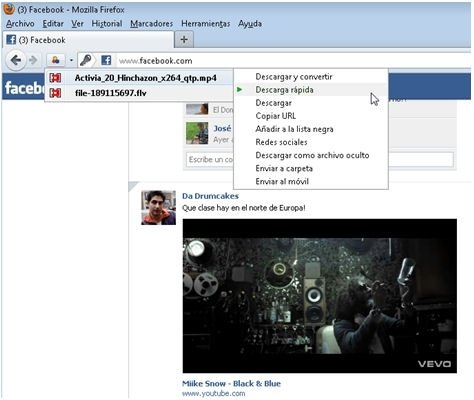
Task: Open a new tab with plus button
Action: [184, 40]
